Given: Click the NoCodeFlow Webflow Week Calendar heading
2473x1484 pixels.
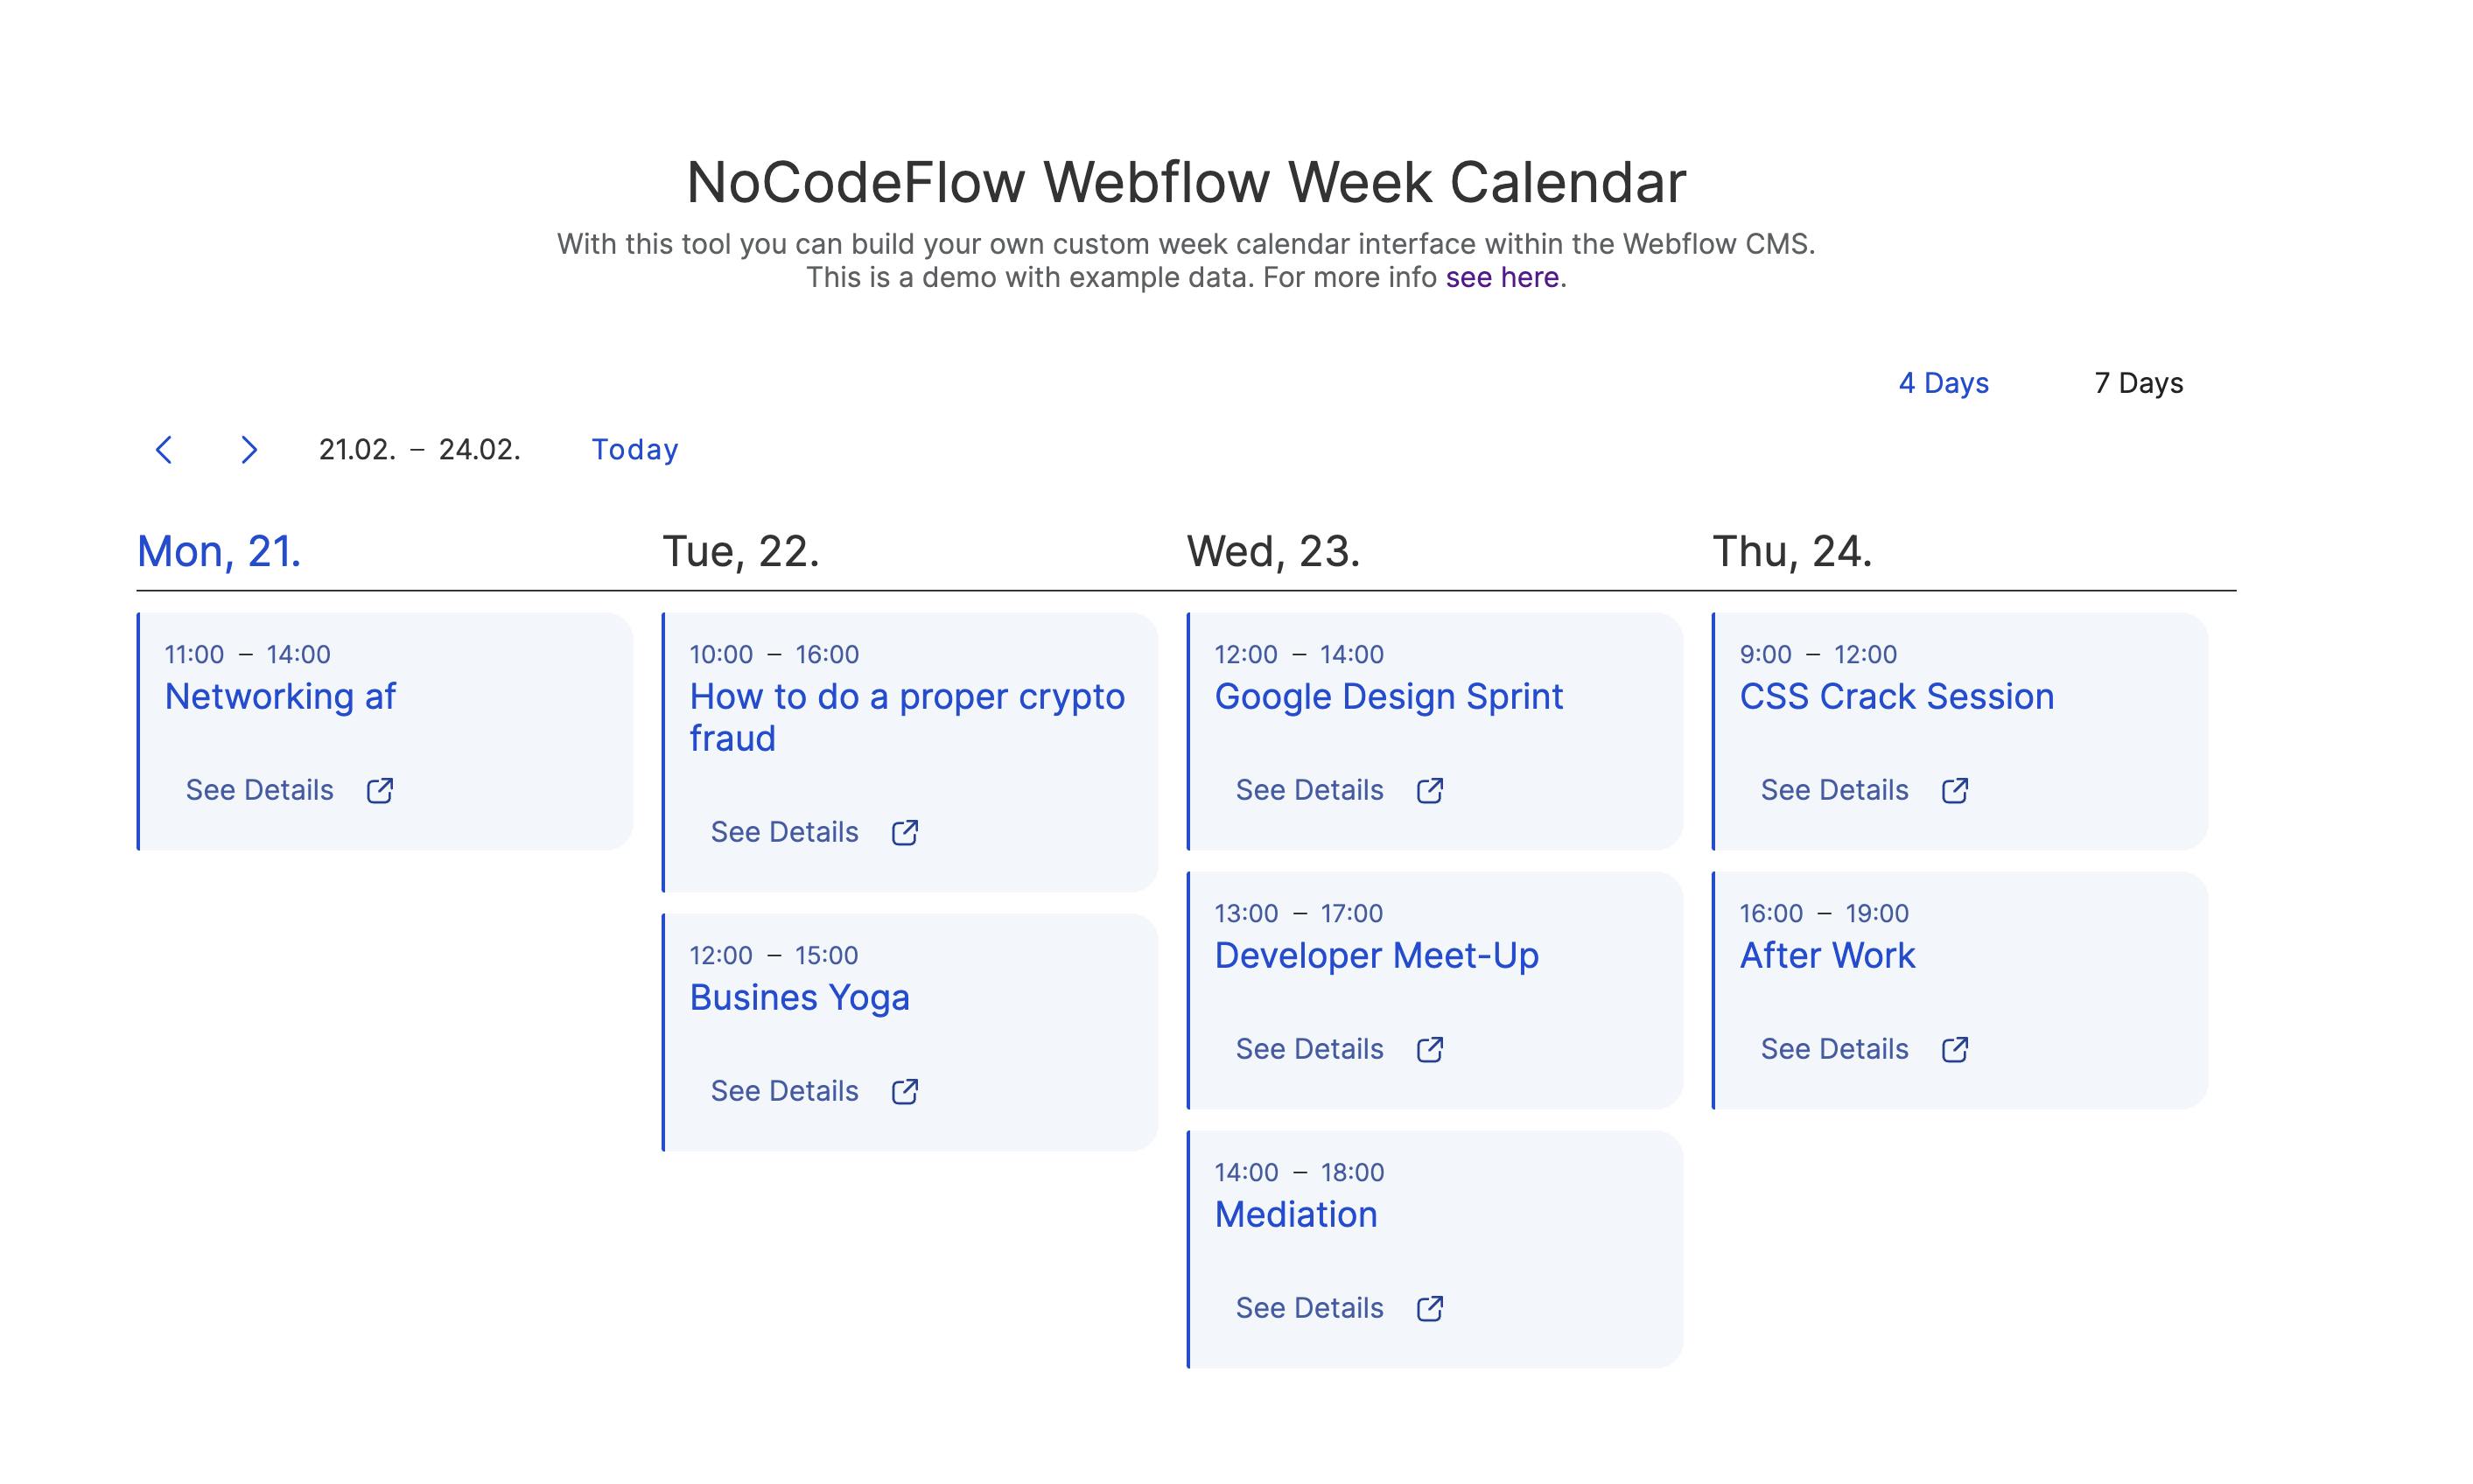Looking at the screenshot, I should tap(1186, 182).
